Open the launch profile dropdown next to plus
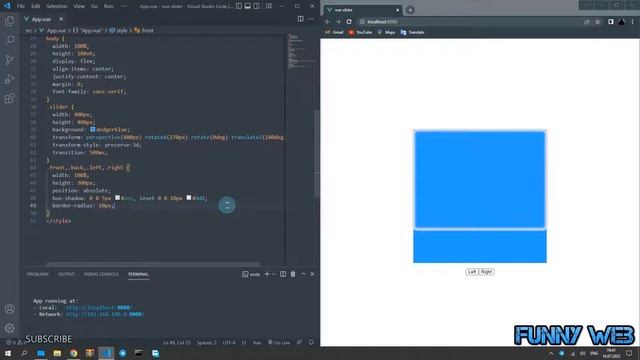 coord(273,274)
